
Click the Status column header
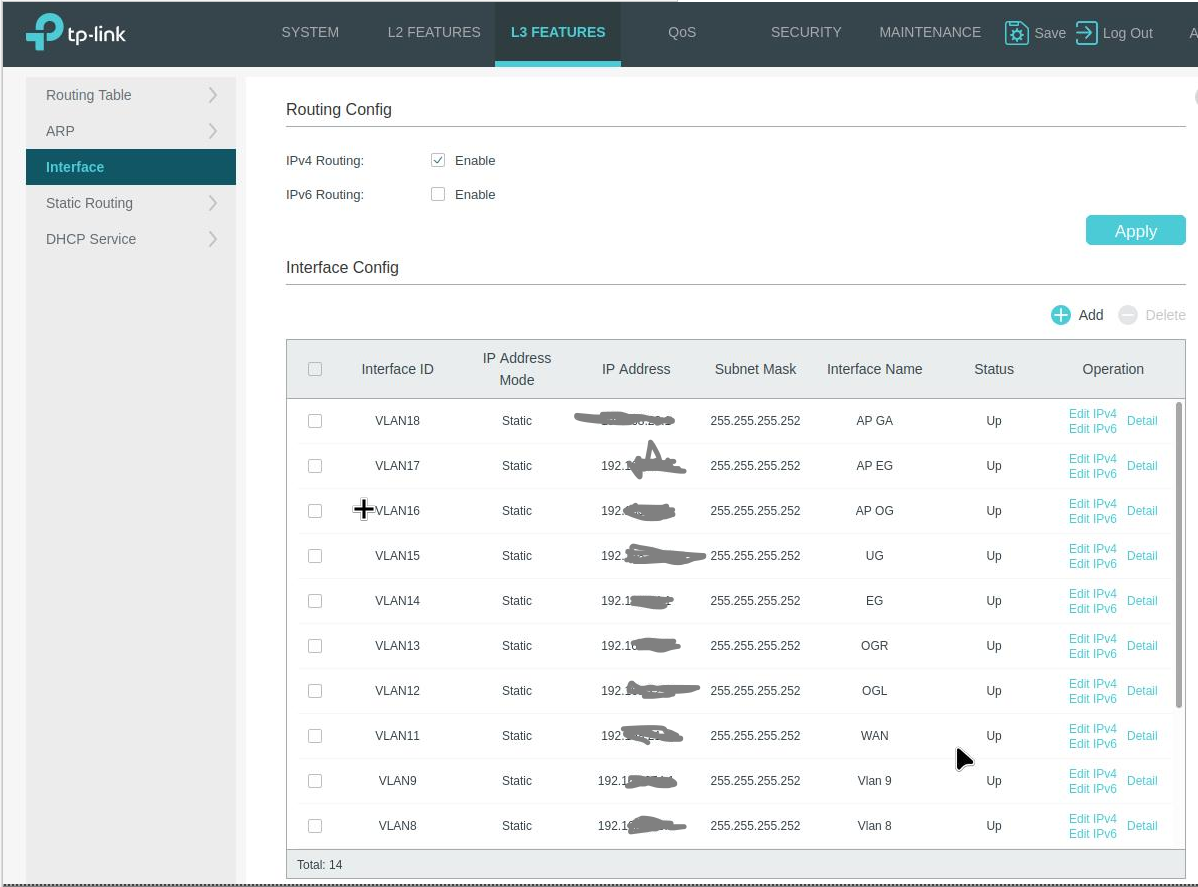coord(994,369)
